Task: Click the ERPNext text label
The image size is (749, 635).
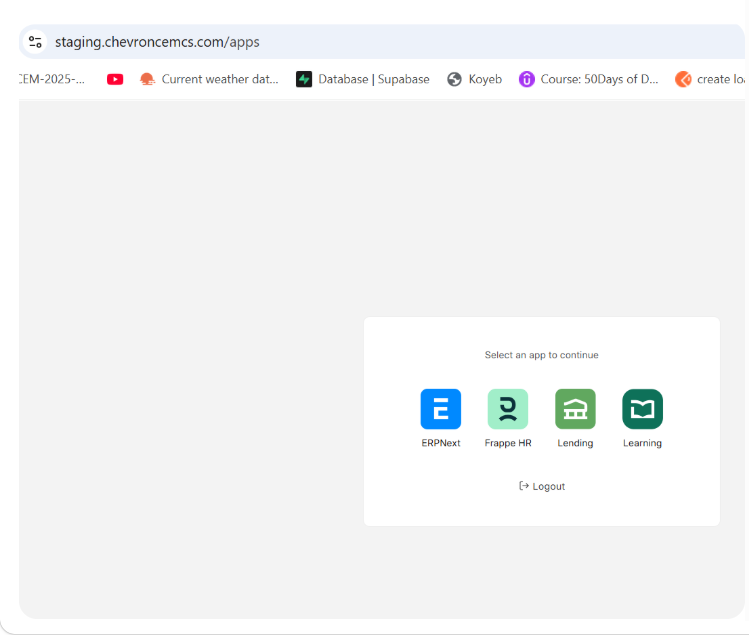Action: point(441,443)
